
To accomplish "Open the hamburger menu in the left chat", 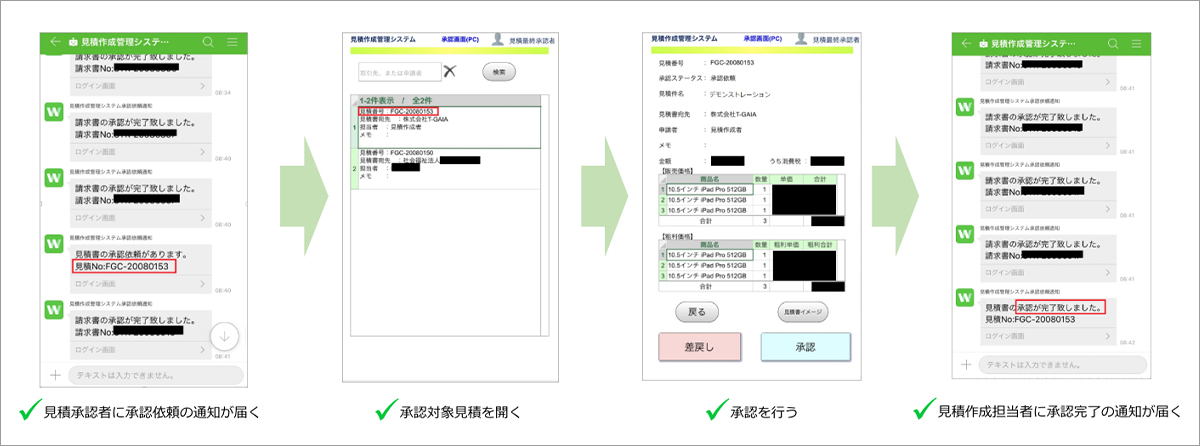I will tap(232, 42).
